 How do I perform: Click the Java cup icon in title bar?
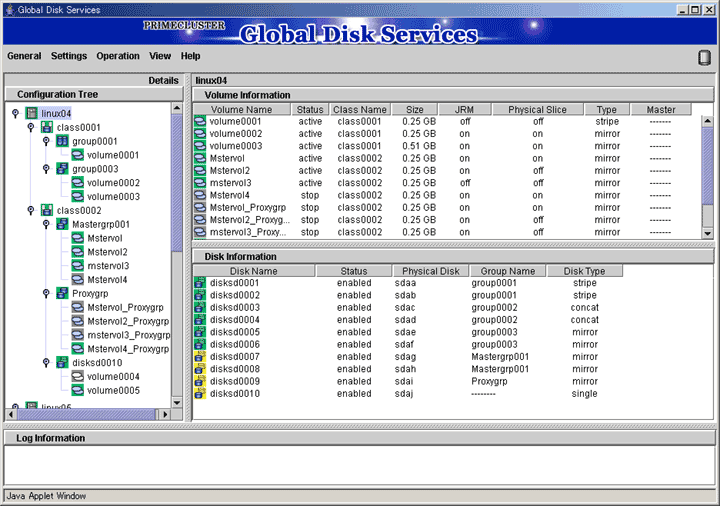coord(9,10)
